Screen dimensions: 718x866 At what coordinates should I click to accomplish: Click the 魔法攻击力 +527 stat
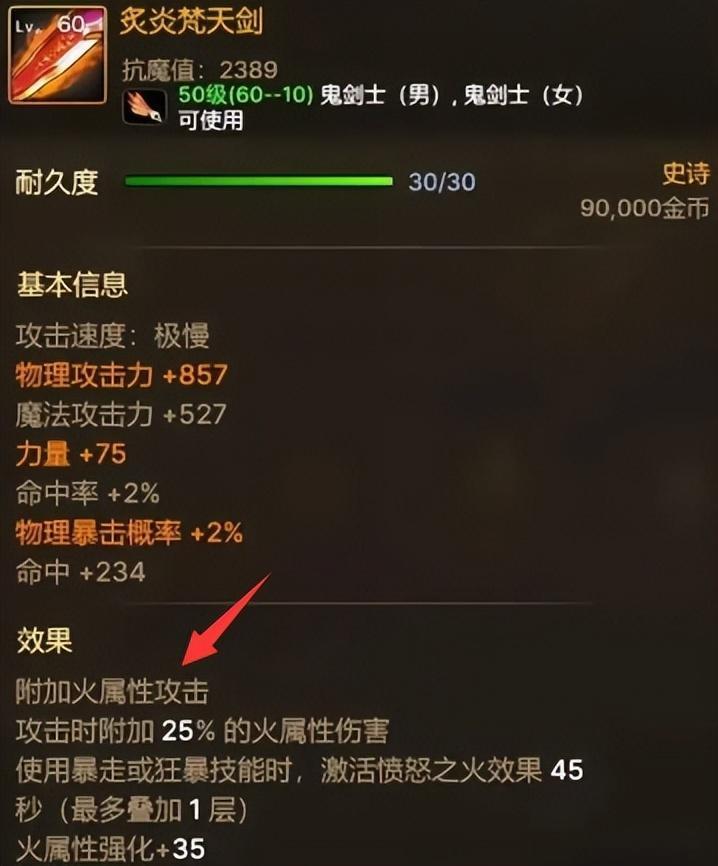pyautogui.click(x=121, y=415)
